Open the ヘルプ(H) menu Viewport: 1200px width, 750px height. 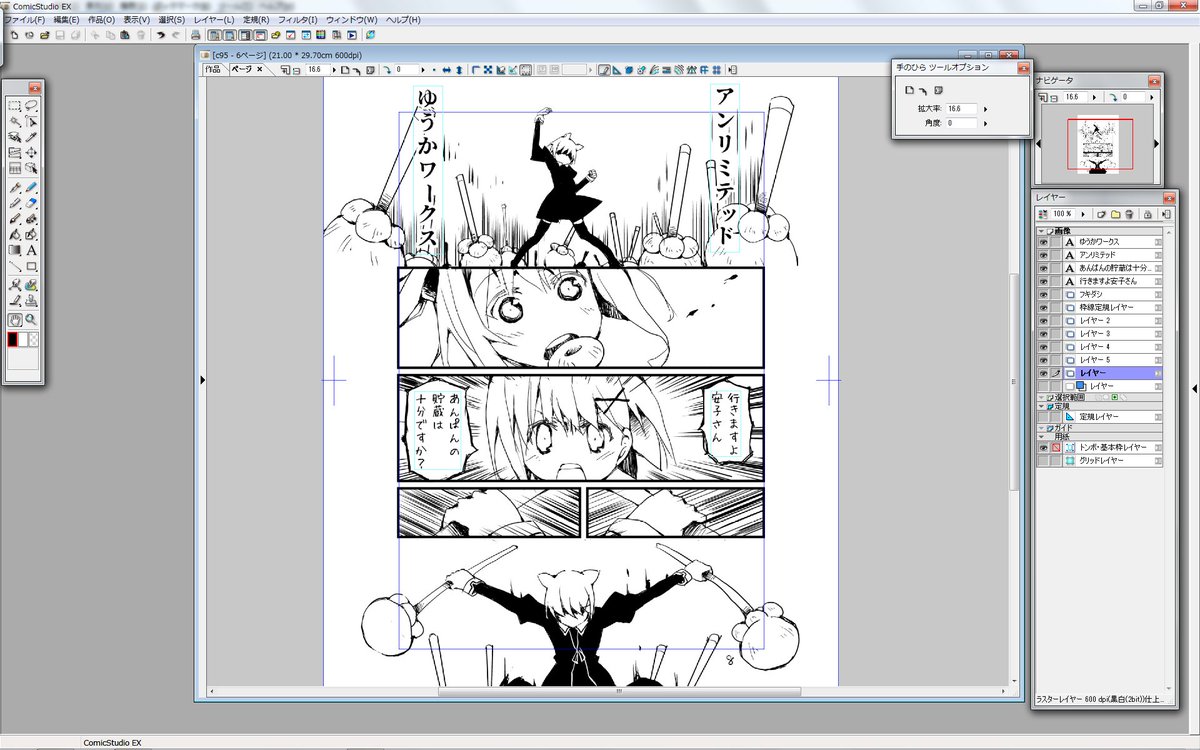pyautogui.click(x=403, y=19)
